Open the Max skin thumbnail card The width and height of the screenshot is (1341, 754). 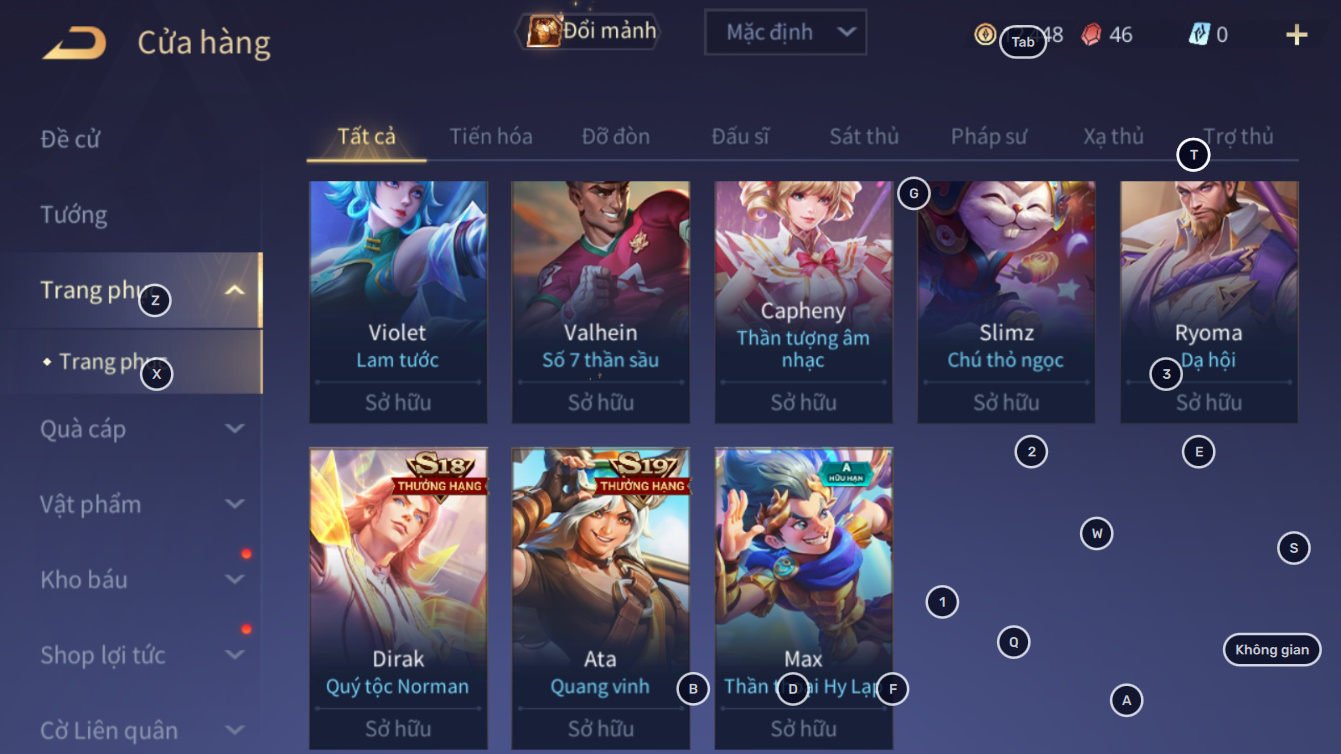tap(803, 598)
